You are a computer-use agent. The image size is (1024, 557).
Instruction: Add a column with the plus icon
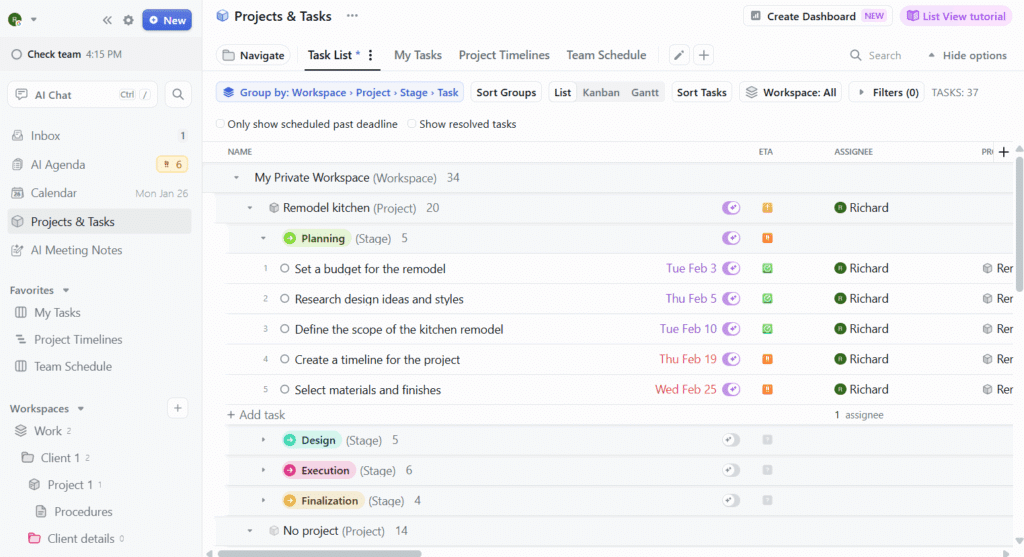[x=1004, y=152]
